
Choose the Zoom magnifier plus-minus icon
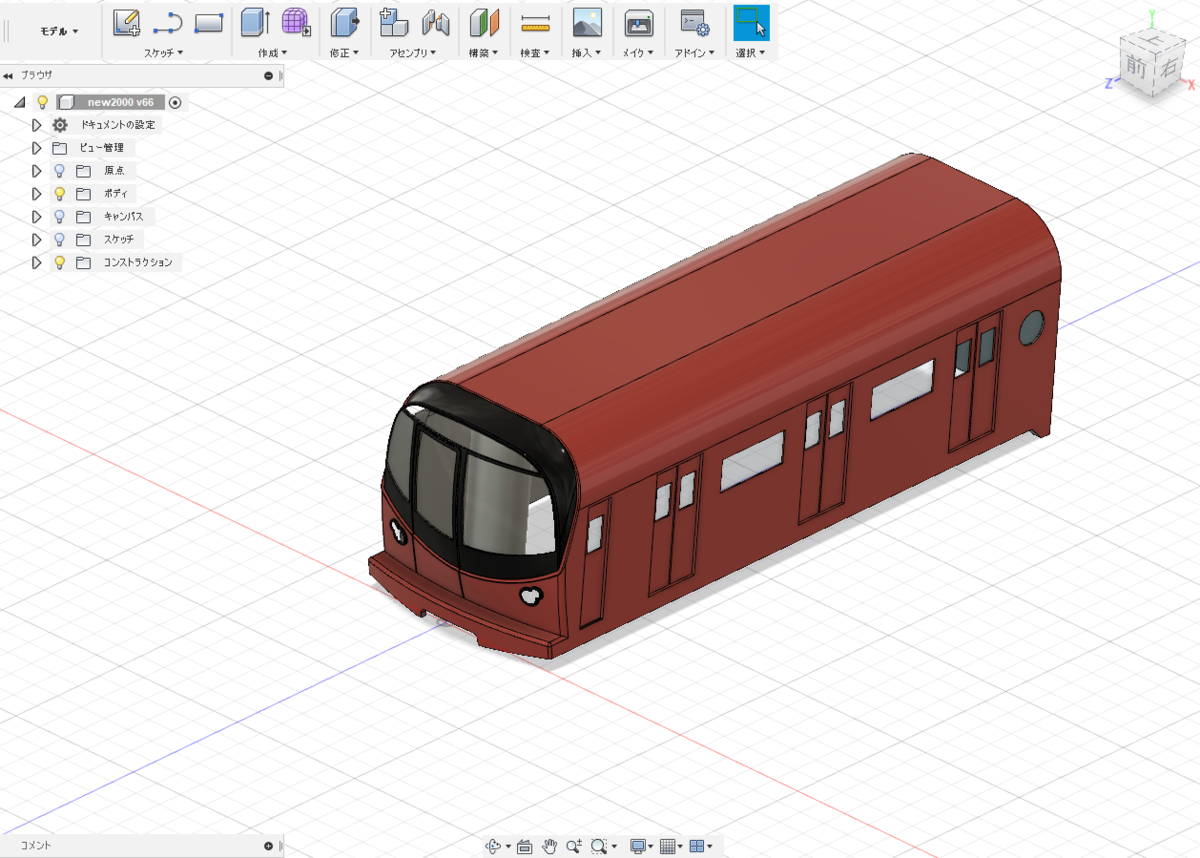(x=574, y=846)
